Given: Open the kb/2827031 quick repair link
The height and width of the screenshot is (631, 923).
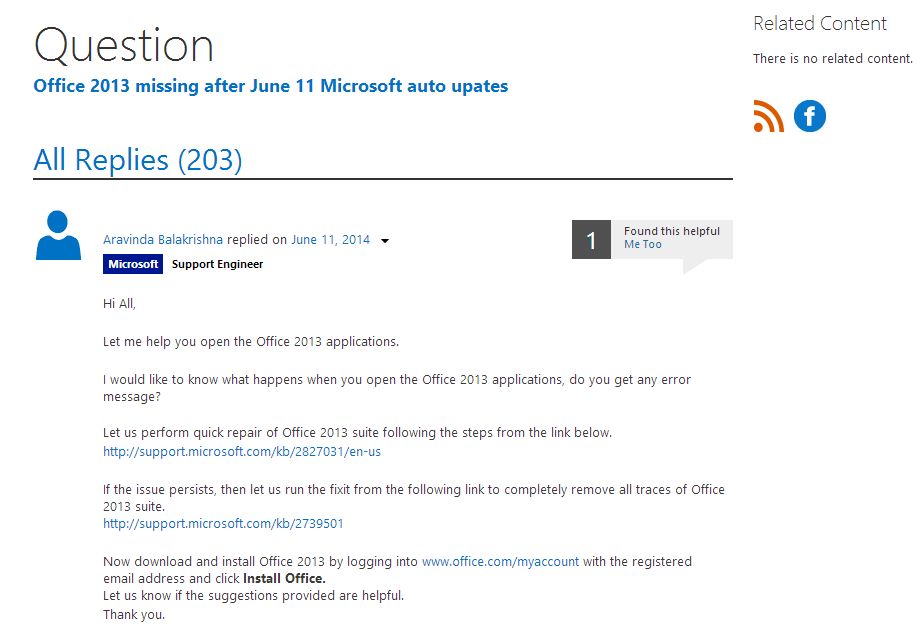Looking at the screenshot, I should pyautogui.click(x=242, y=451).
